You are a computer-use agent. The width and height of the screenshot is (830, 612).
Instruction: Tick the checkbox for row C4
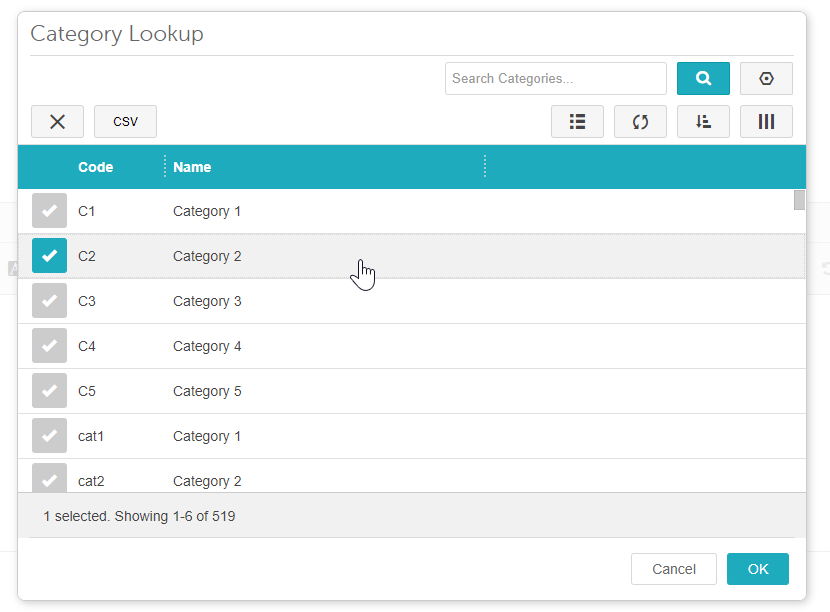pyautogui.click(x=49, y=346)
